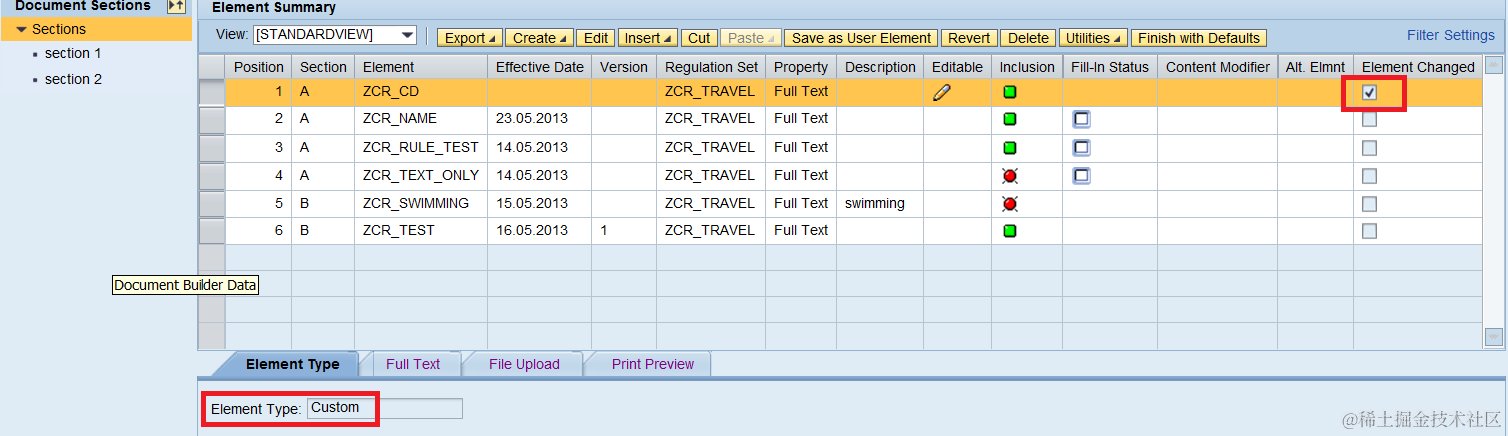Click the table scroll up arrow

pyautogui.click(x=1494, y=65)
